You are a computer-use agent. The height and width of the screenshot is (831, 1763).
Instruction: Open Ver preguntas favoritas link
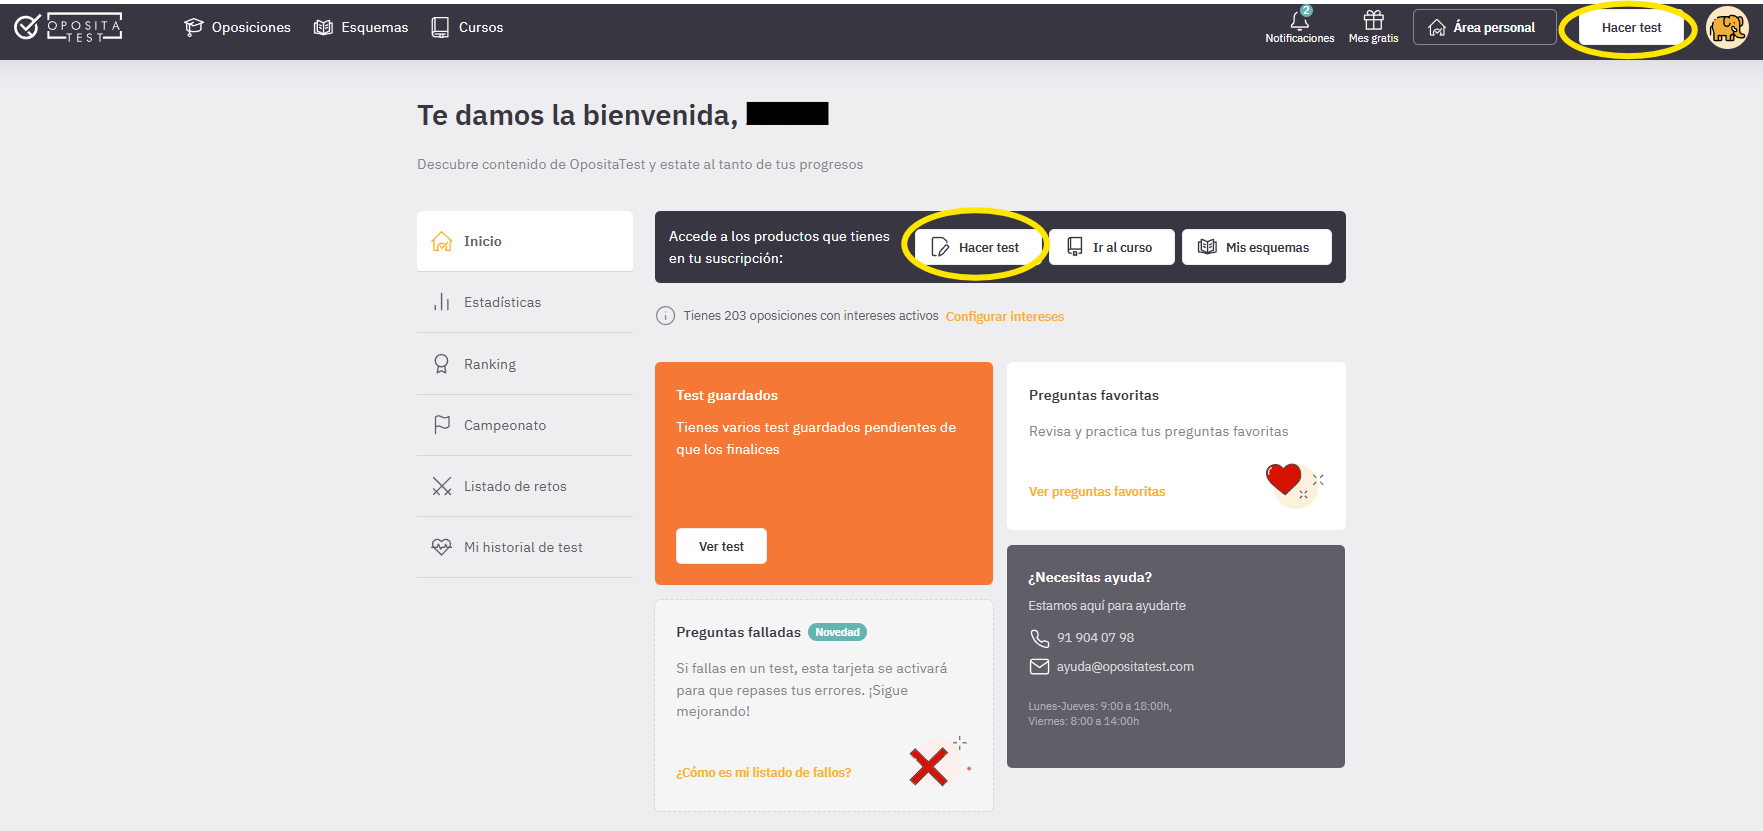pyautogui.click(x=1097, y=491)
